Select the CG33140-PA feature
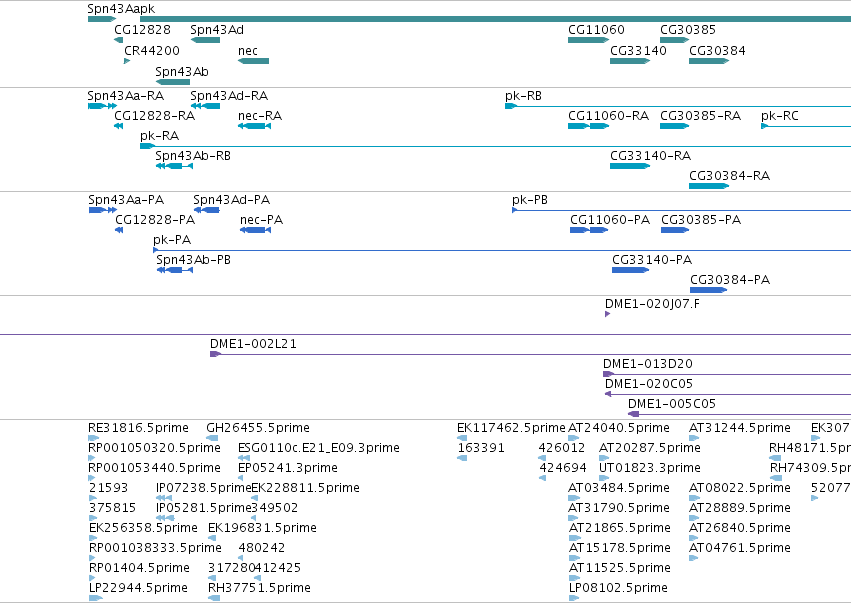The width and height of the screenshot is (851, 603). pos(630,270)
